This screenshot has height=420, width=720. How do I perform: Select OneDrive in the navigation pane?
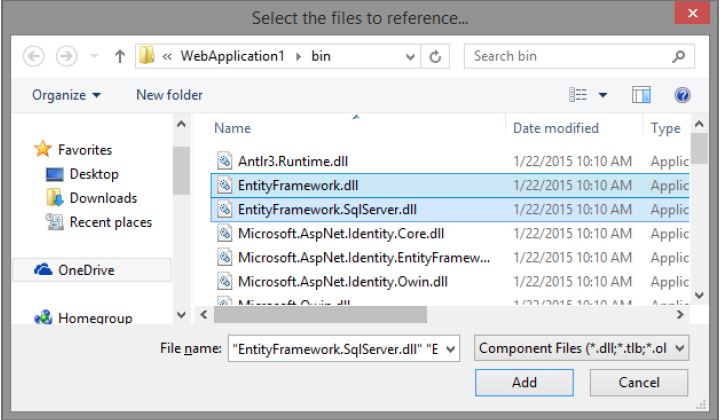(x=86, y=270)
